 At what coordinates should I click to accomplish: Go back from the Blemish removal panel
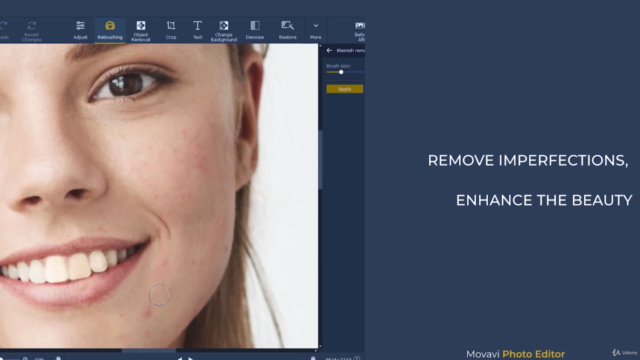coord(329,50)
